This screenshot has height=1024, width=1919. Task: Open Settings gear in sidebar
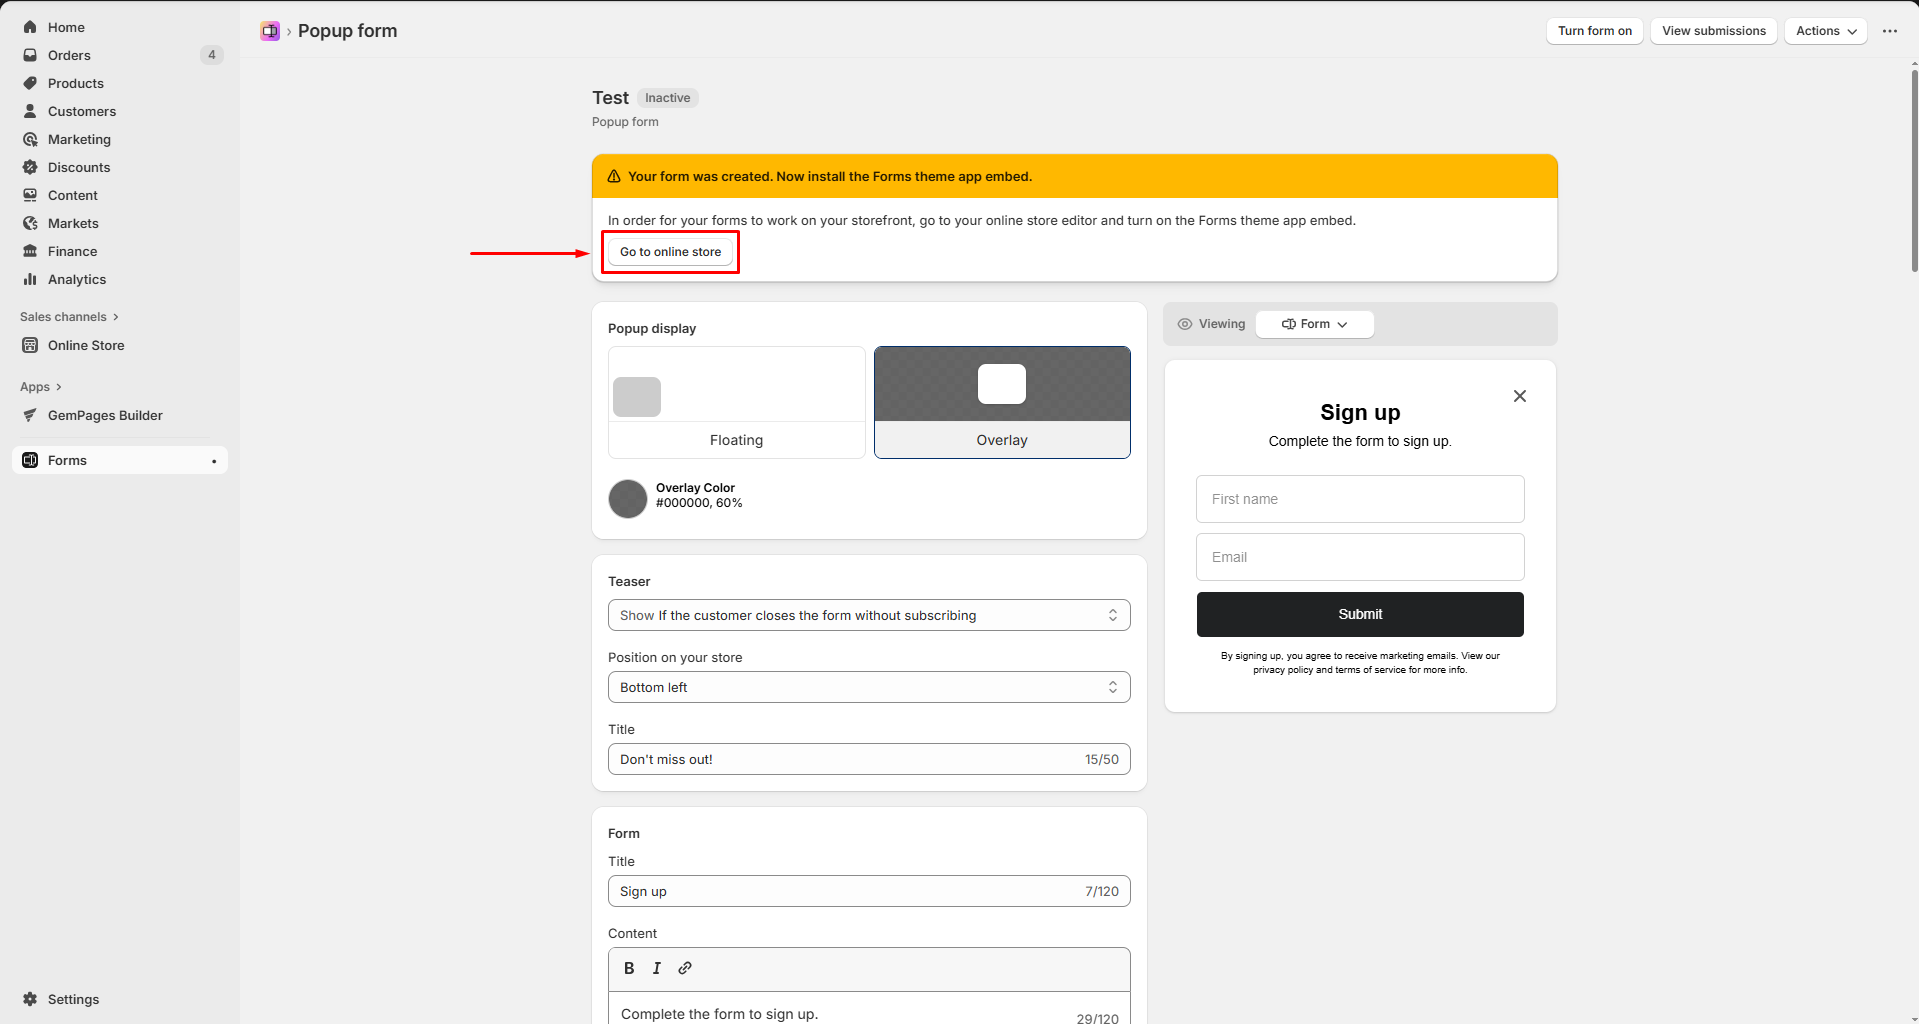point(30,999)
